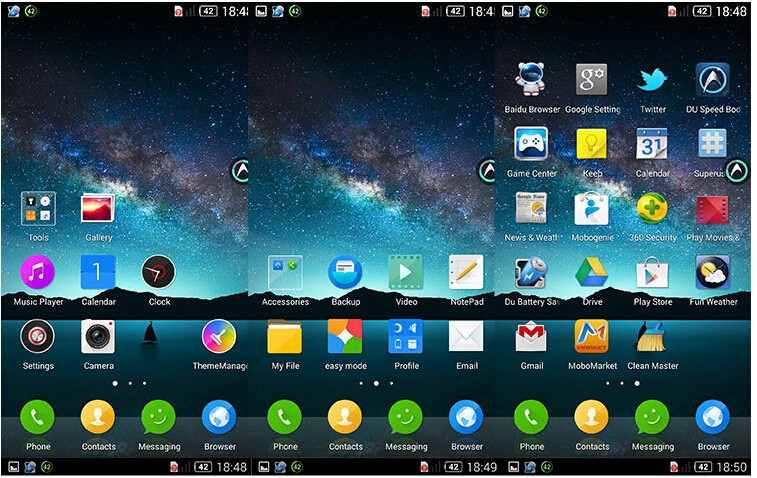Tap the Clock app icon
The image size is (757, 478).
[x=159, y=272]
